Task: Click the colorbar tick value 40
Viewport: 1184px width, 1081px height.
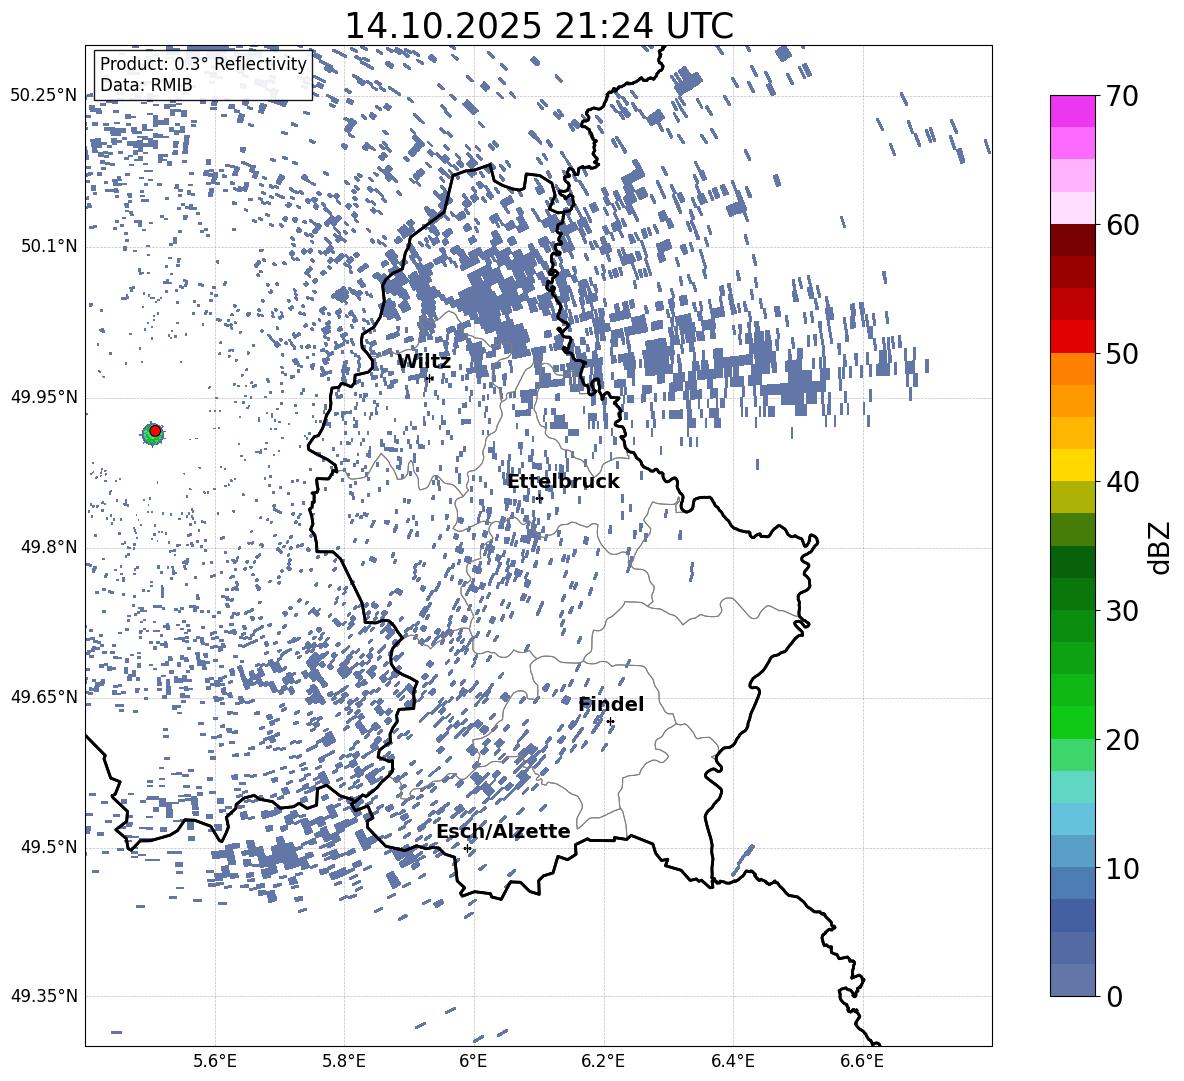Action: tap(1122, 482)
